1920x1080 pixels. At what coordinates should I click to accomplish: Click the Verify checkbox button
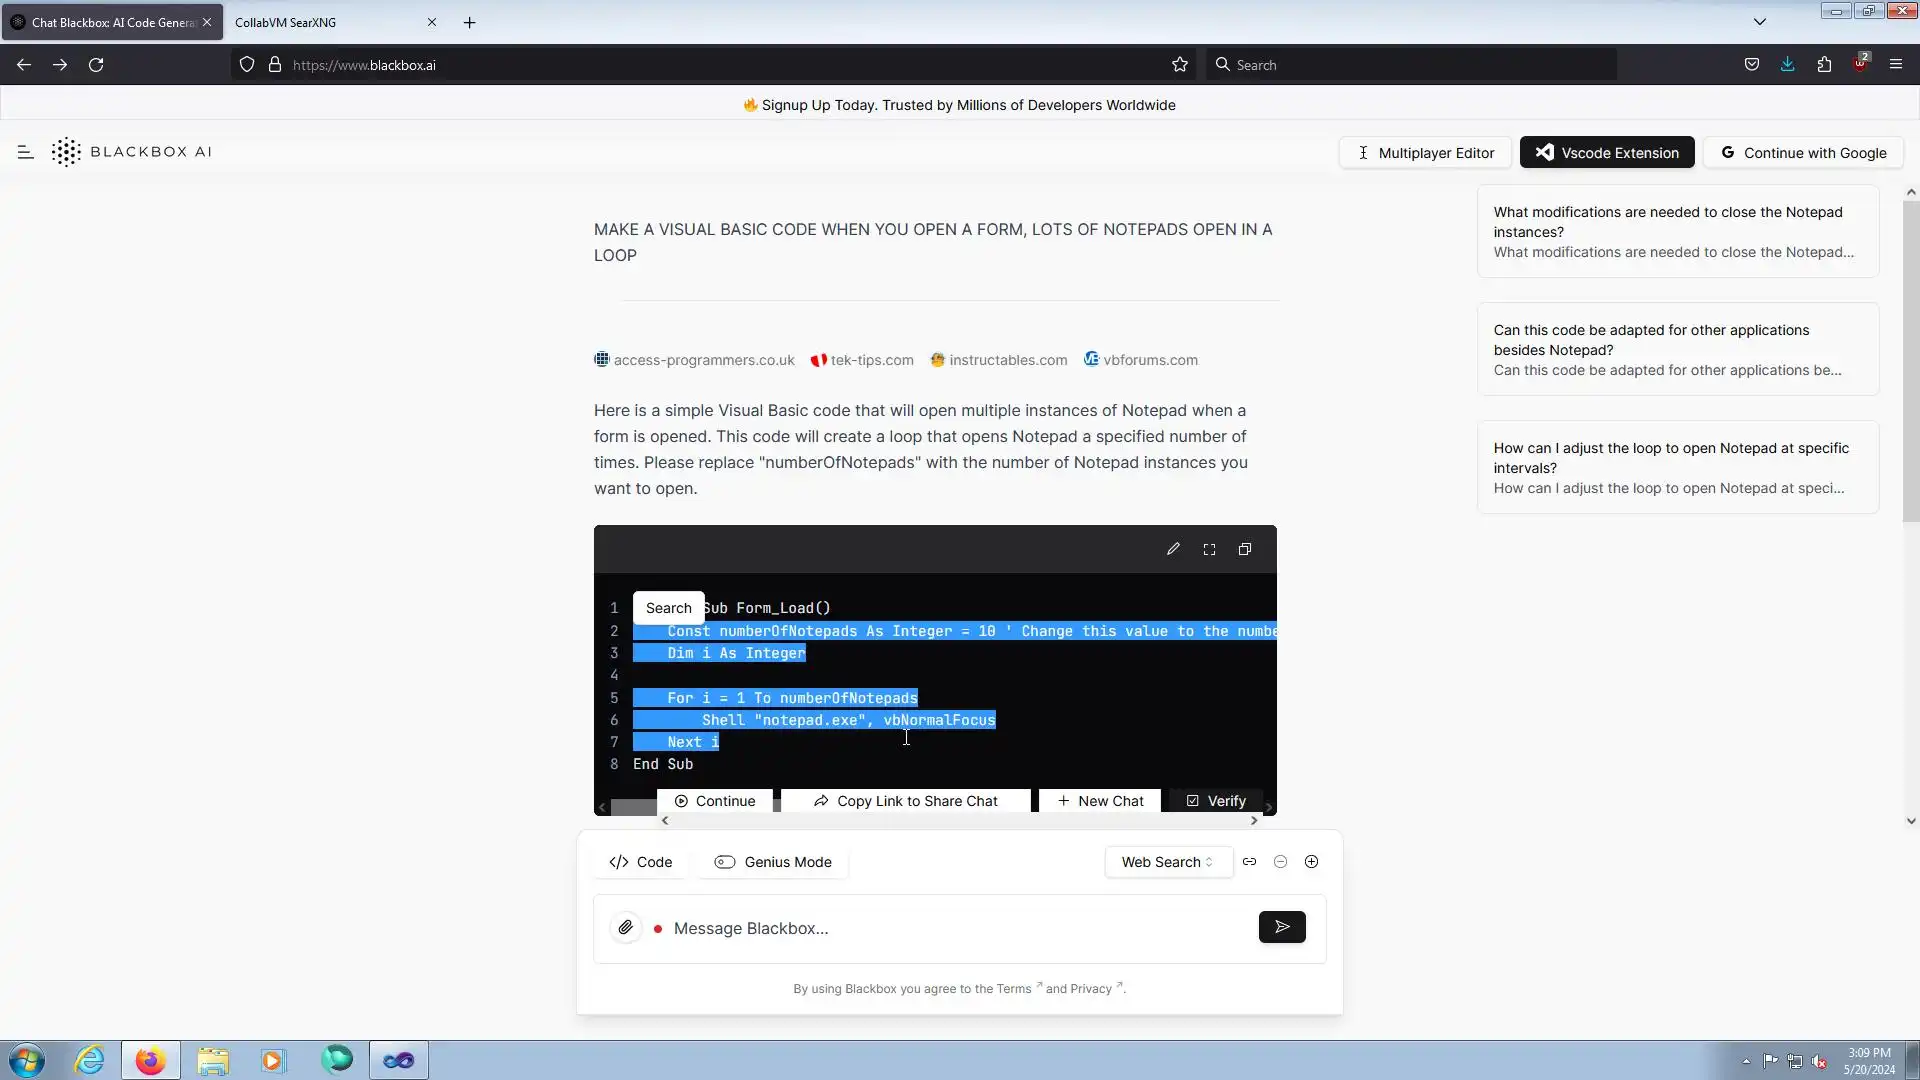click(1216, 801)
